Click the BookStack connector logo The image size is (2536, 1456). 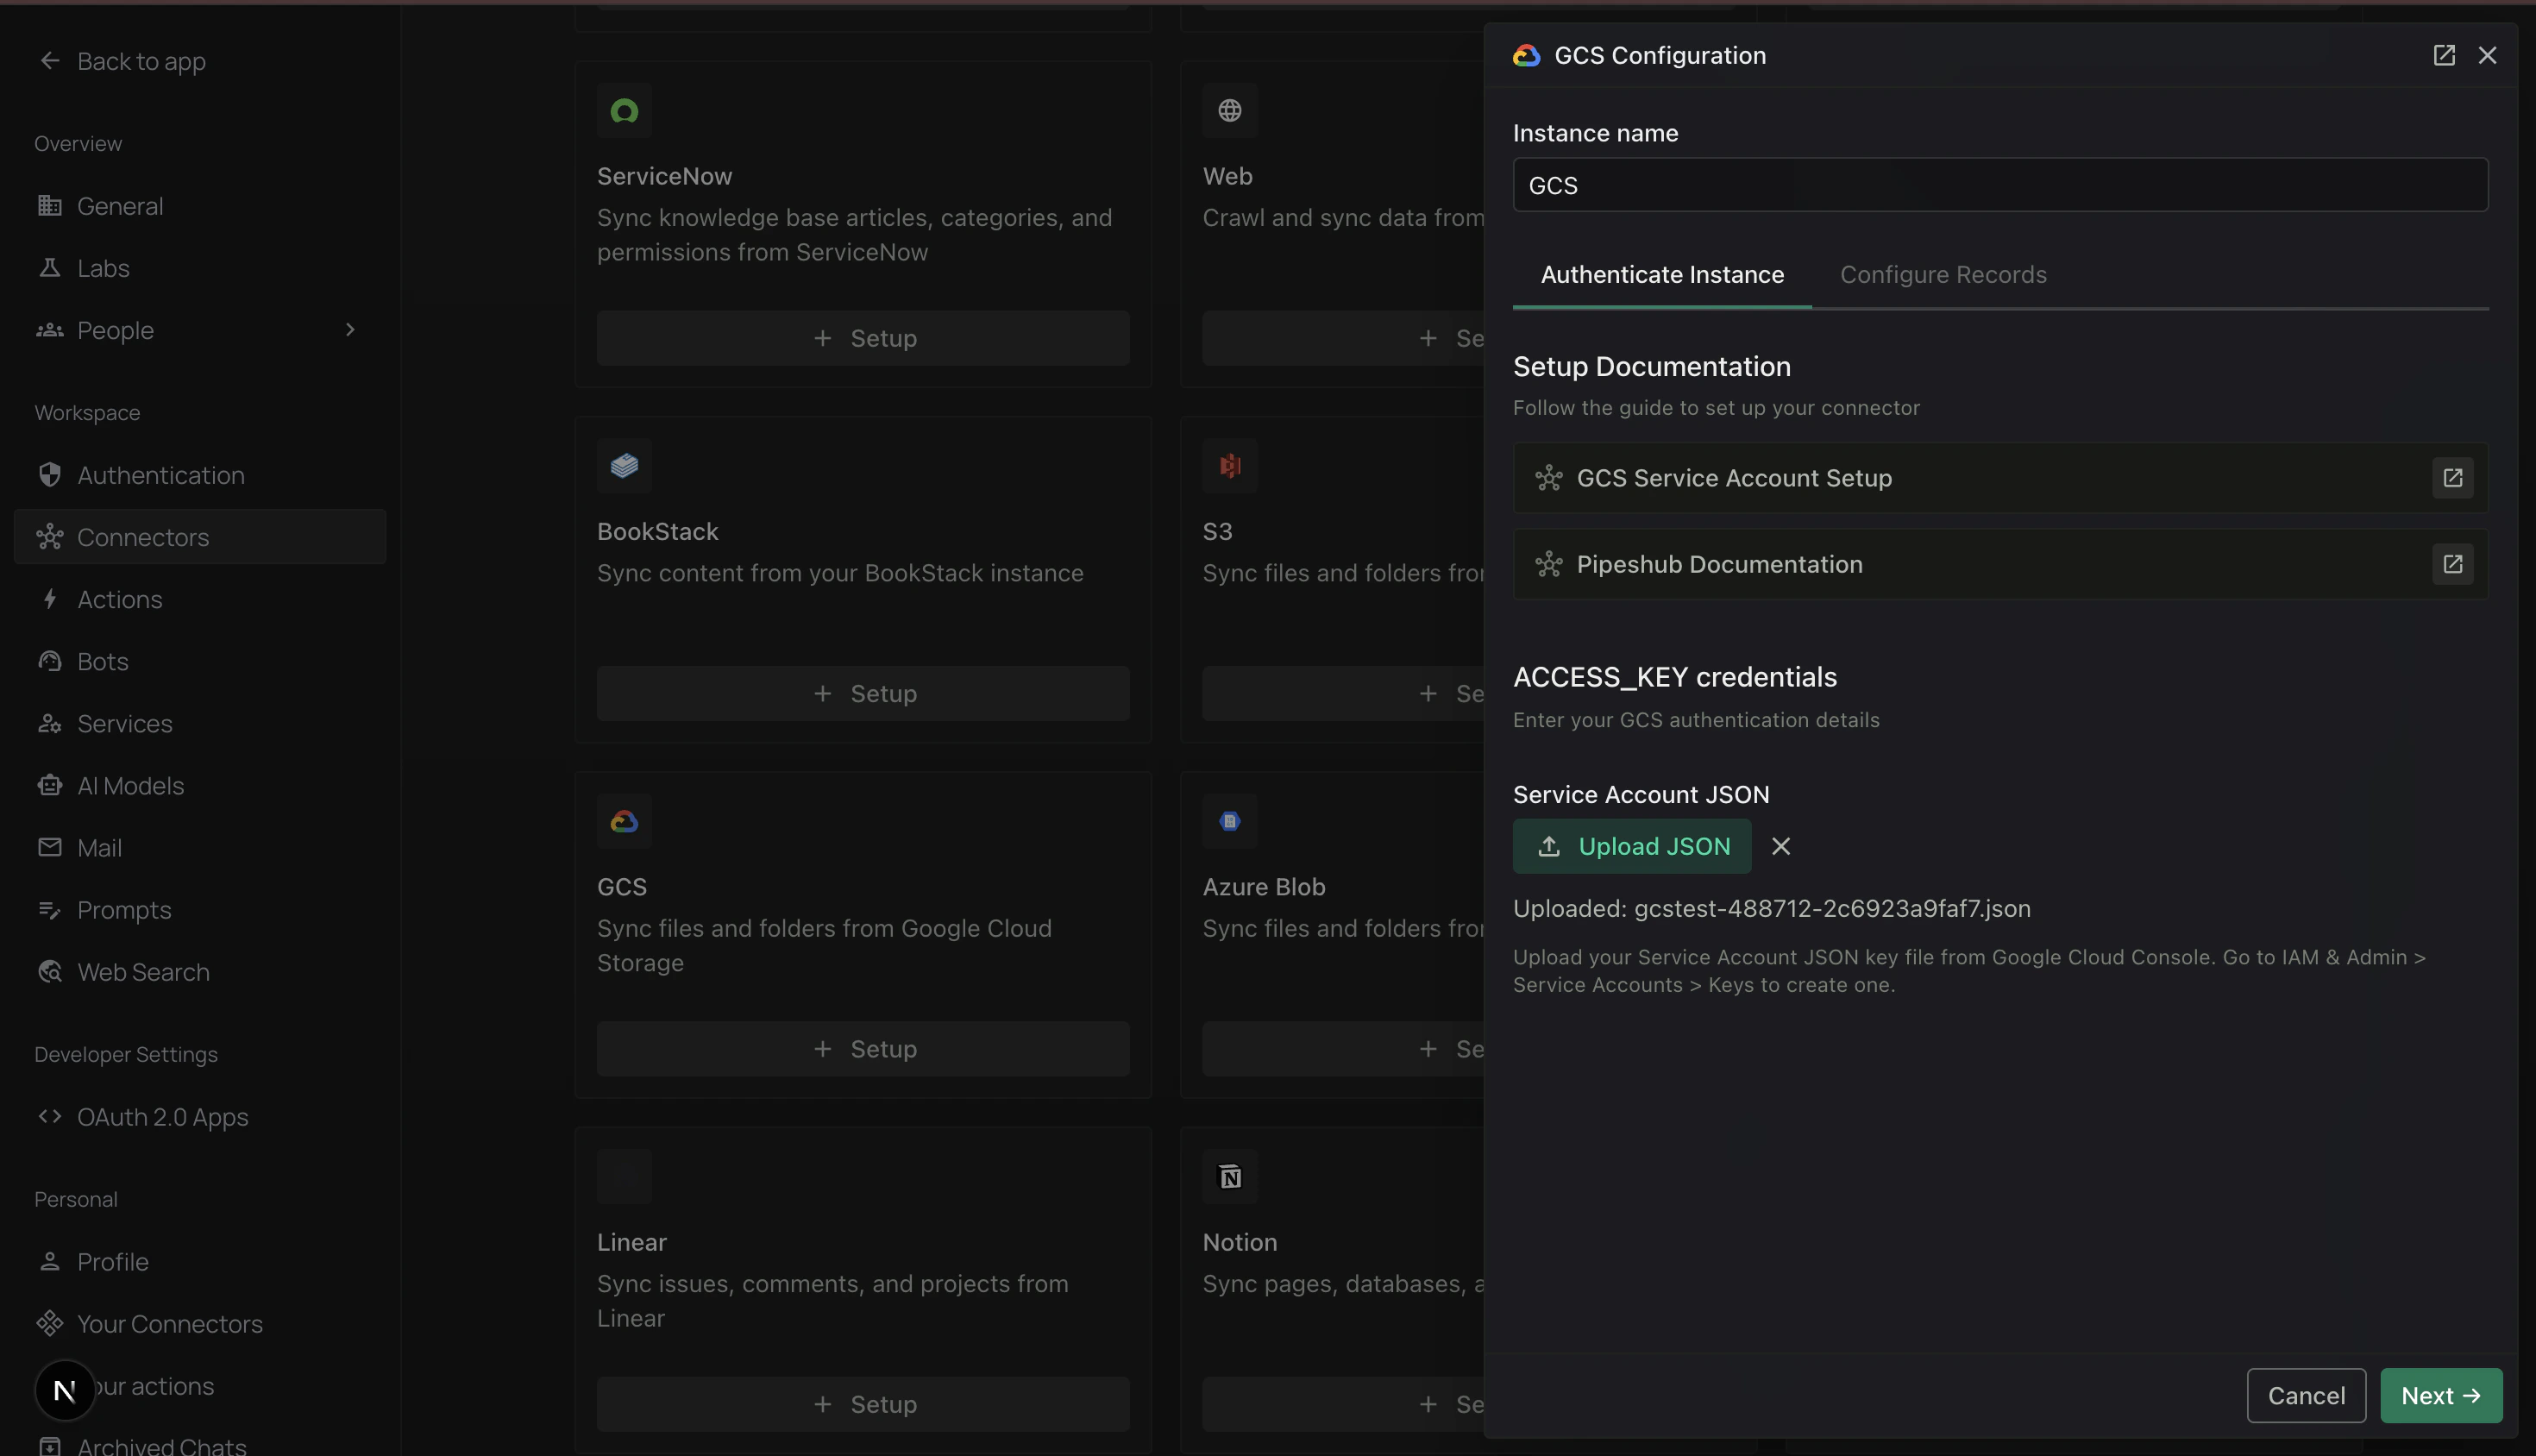pos(624,465)
